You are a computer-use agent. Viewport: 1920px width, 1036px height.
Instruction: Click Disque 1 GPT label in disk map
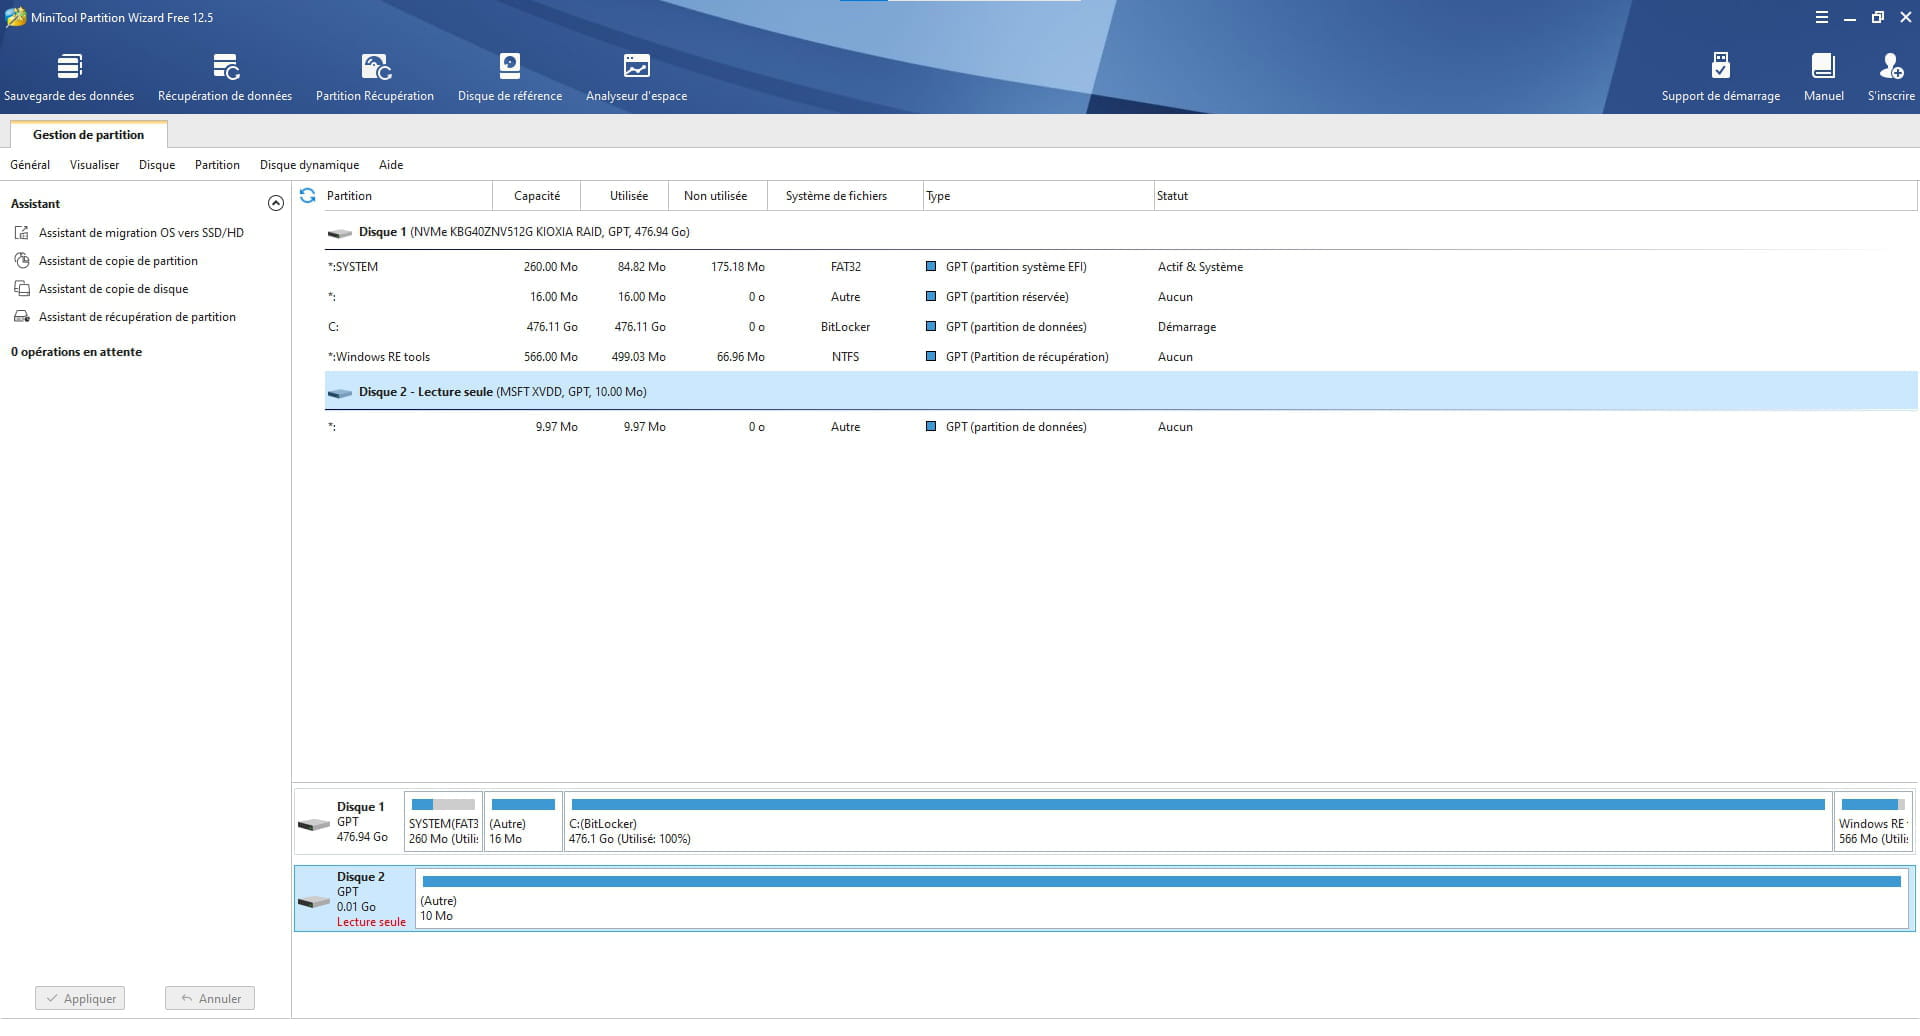click(x=348, y=822)
